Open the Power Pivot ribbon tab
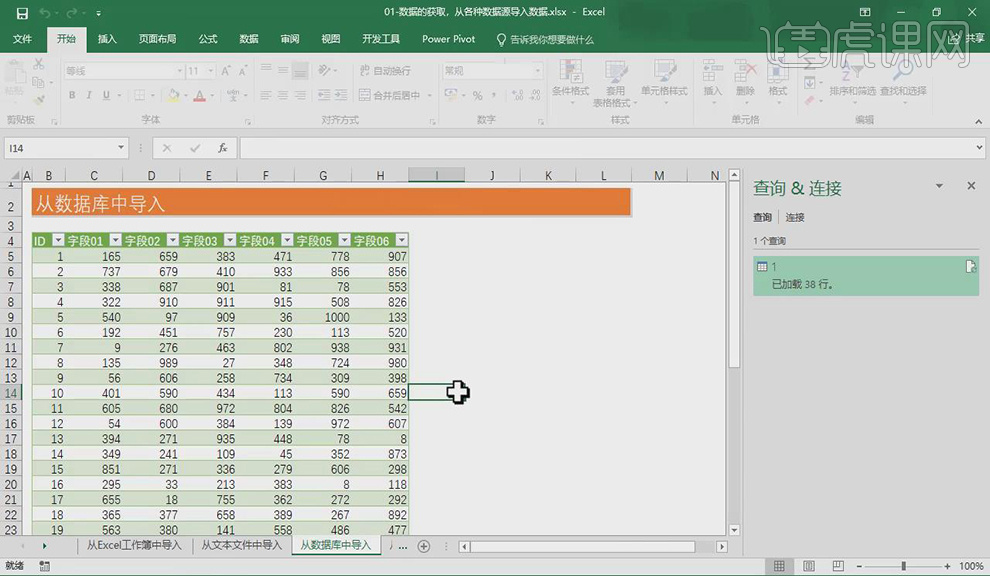 (448, 39)
